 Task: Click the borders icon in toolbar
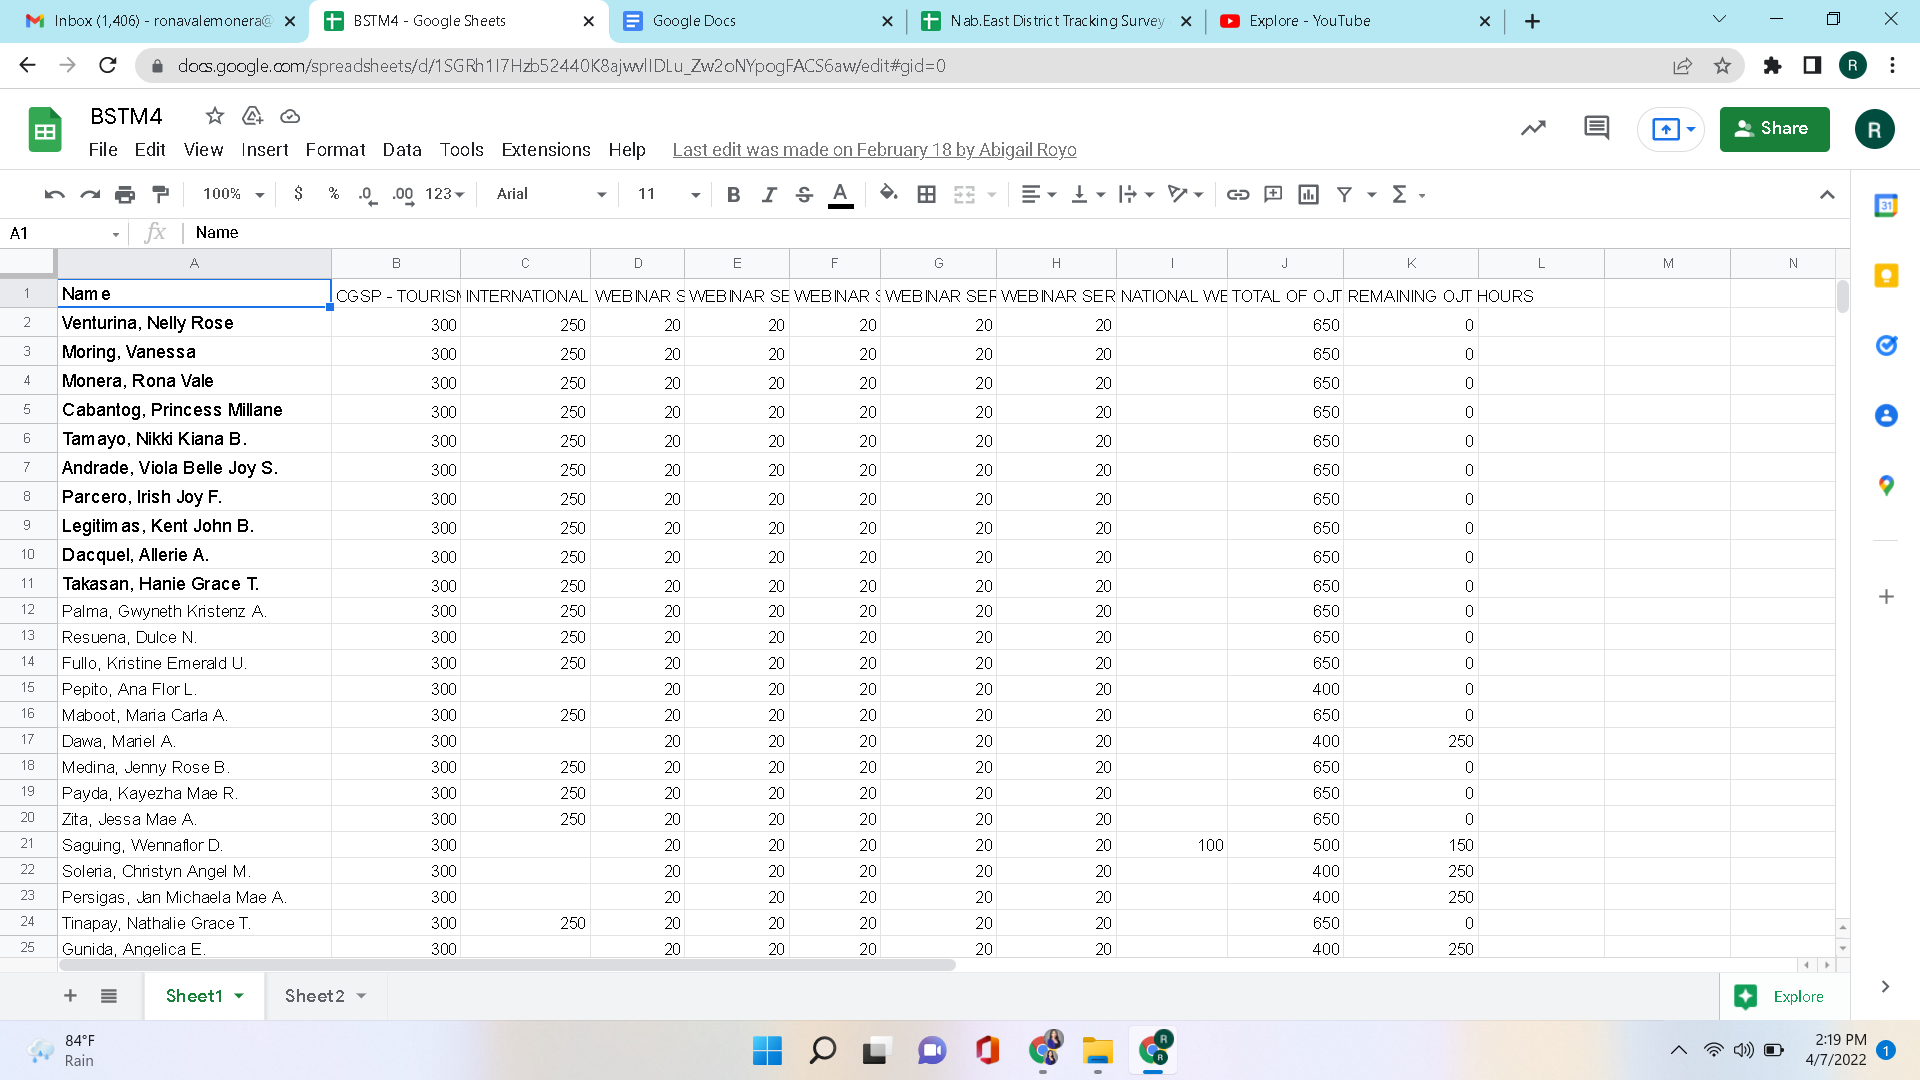pos(926,194)
